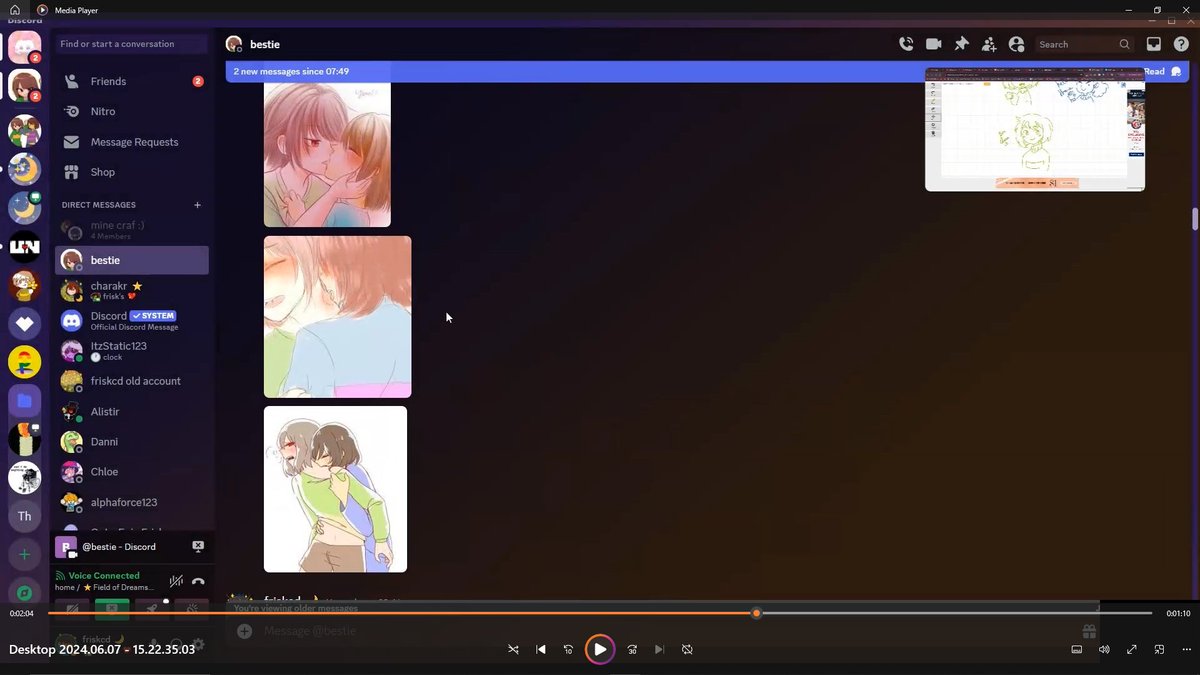
Task: Open captions and subtitles menu
Action: pos(1077,649)
